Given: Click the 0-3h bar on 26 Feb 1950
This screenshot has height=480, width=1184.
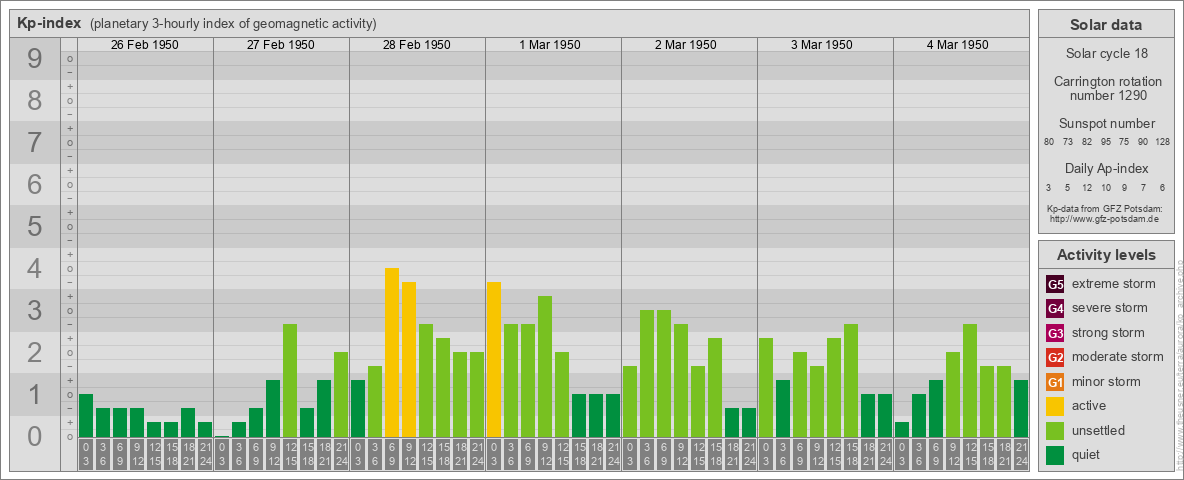Looking at the screenshot, I should tap(86, 415).
